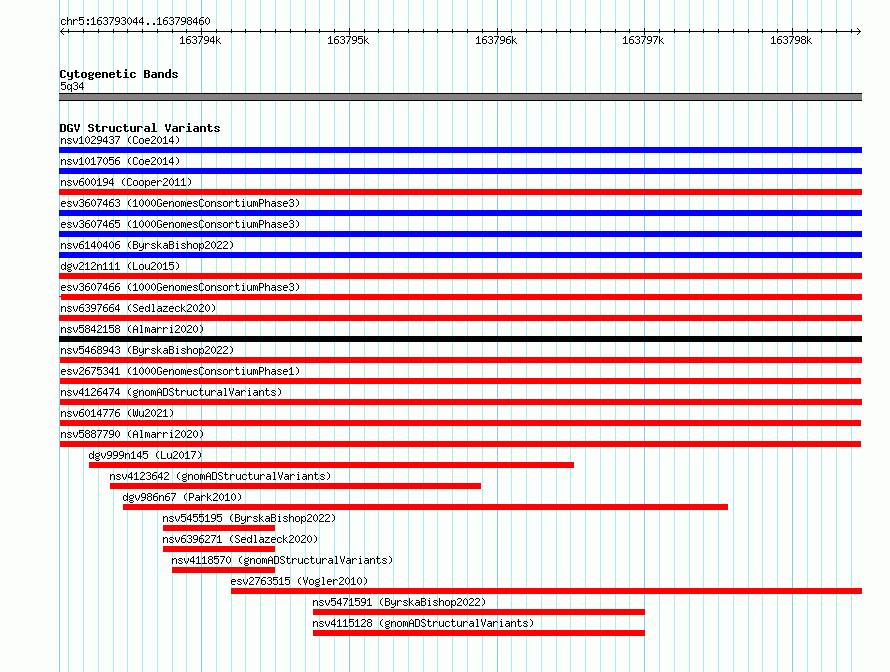Click nsv6396271 (Sedlazeck2020) label

[240, 539]
